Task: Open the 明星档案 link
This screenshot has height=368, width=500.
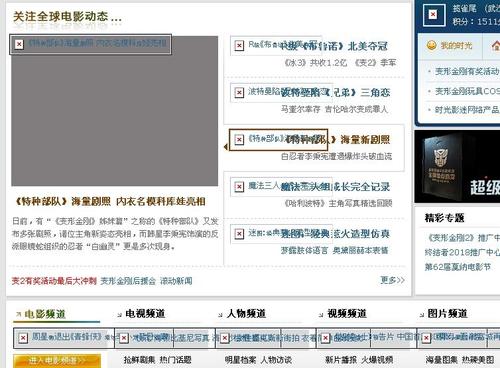Action: pyautogui.click(x=240, y=360)
